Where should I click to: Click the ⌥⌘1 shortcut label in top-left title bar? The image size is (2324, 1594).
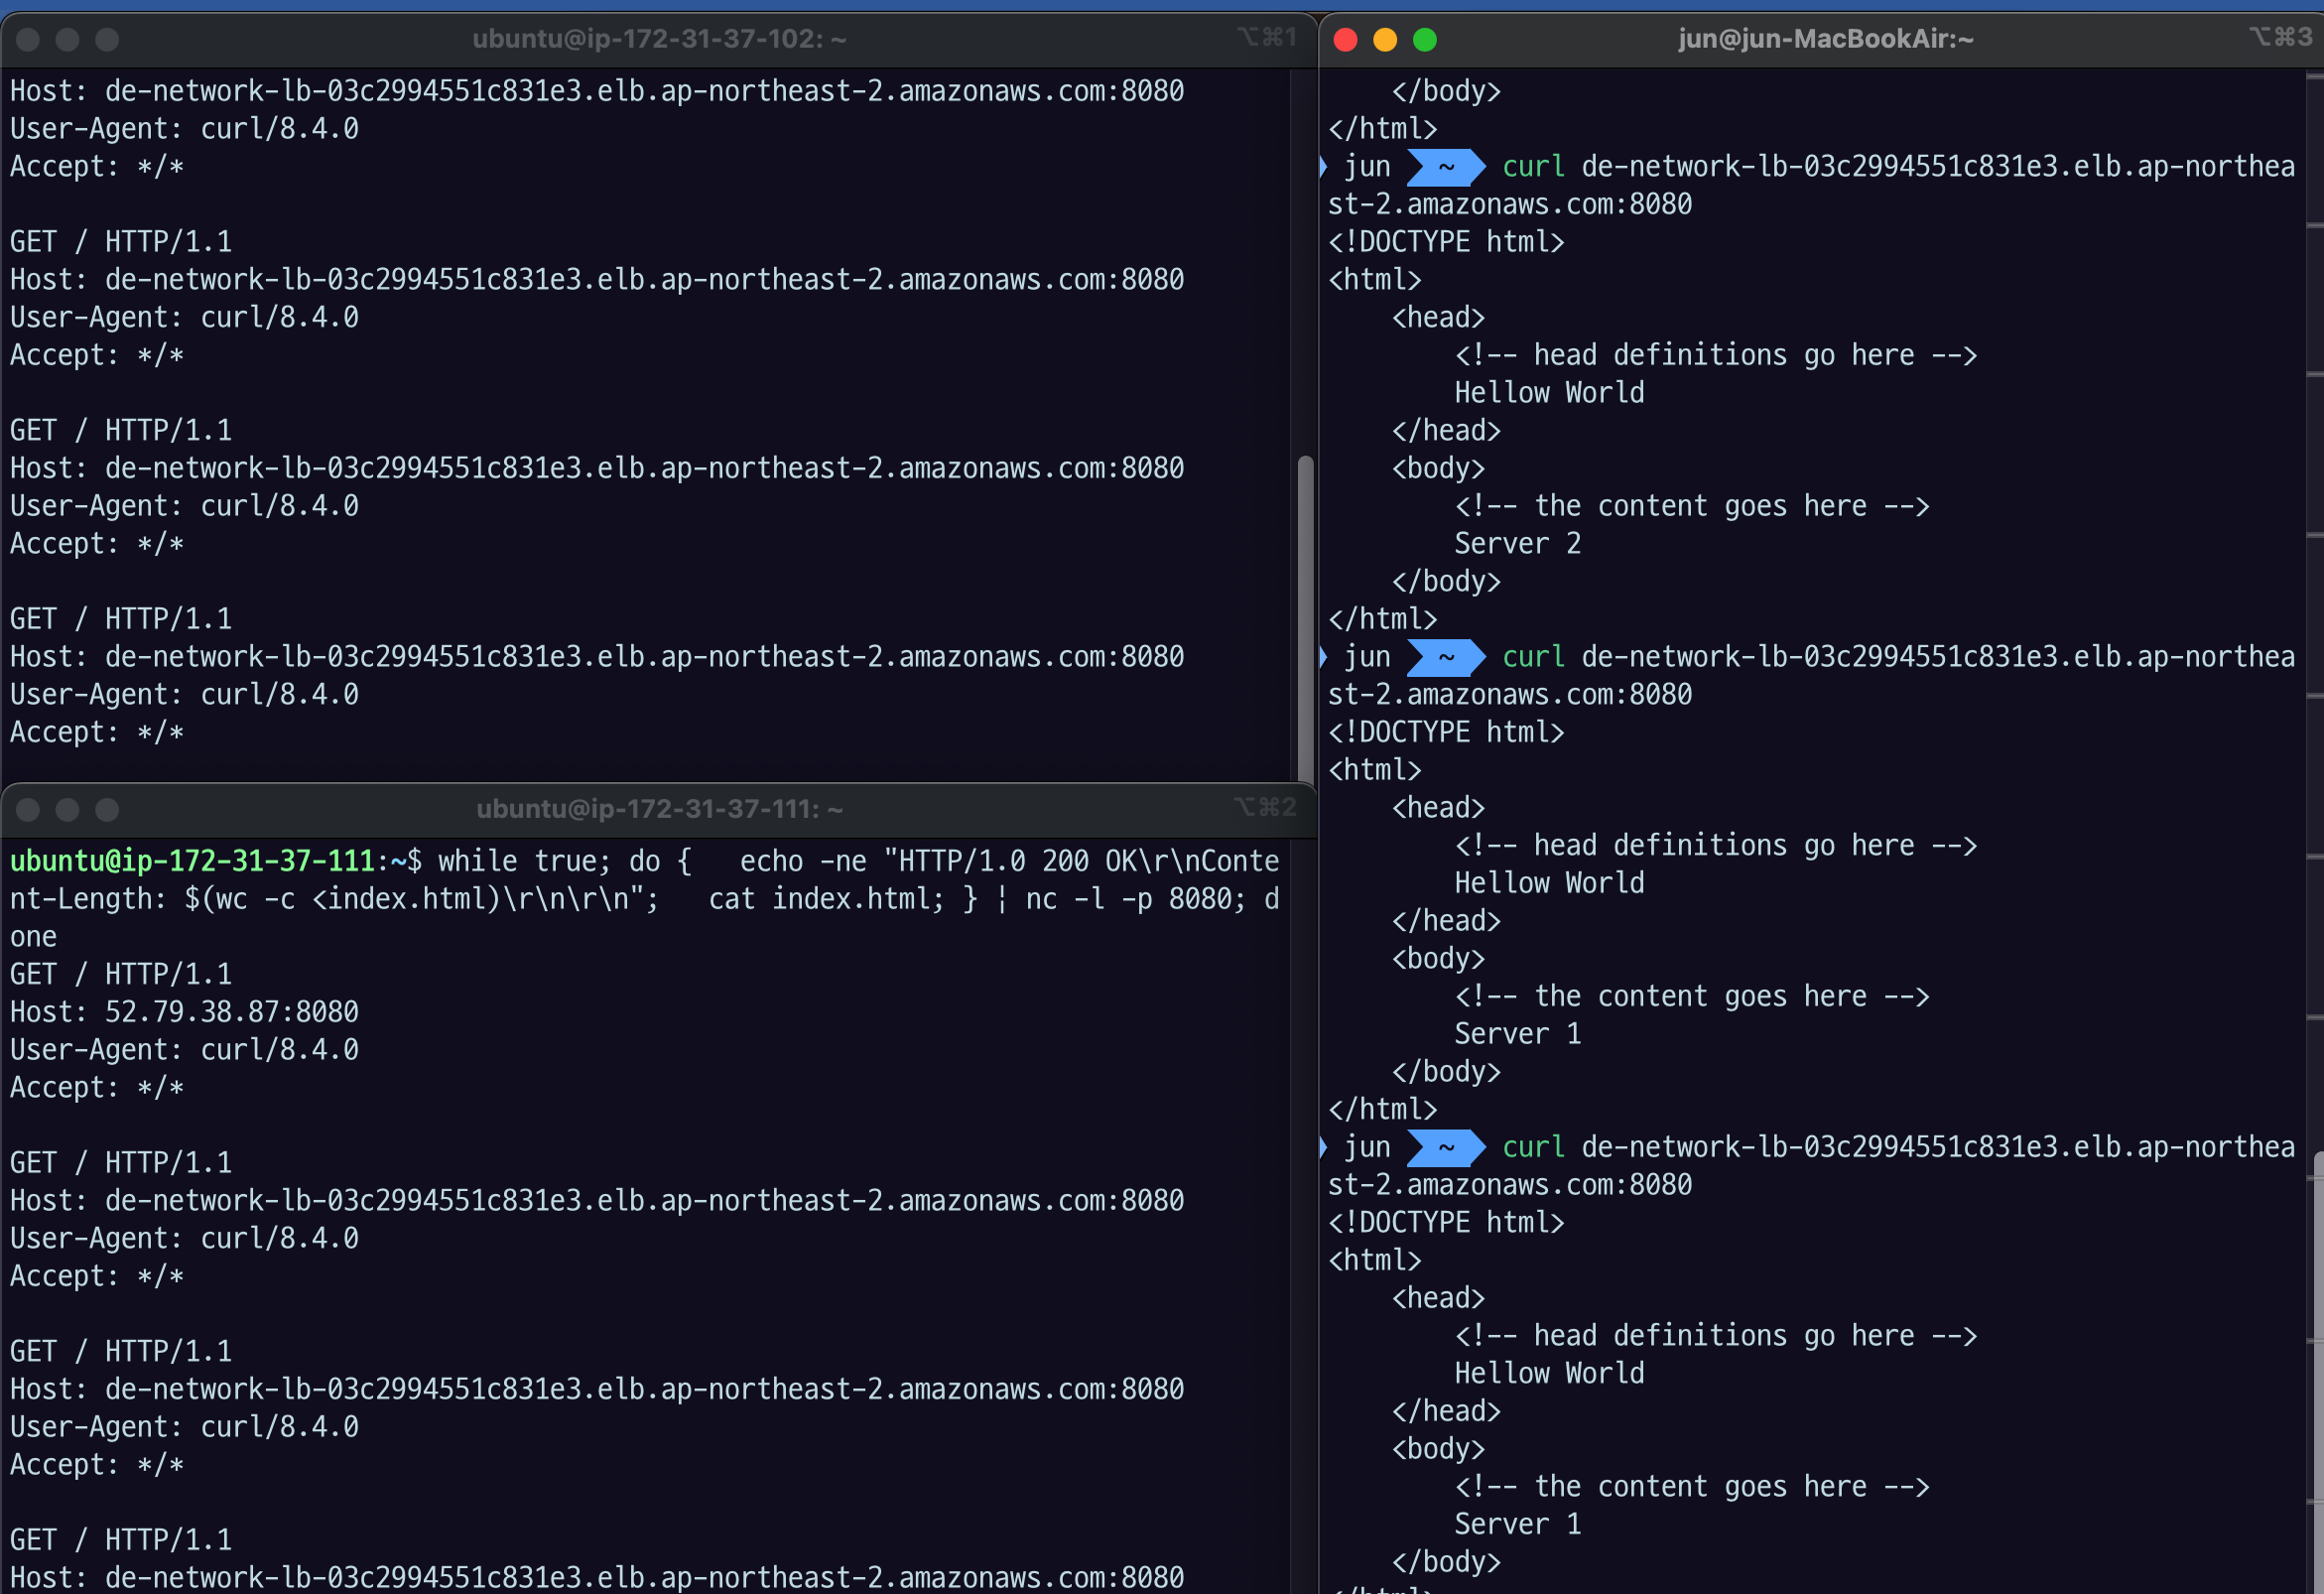1266,37
